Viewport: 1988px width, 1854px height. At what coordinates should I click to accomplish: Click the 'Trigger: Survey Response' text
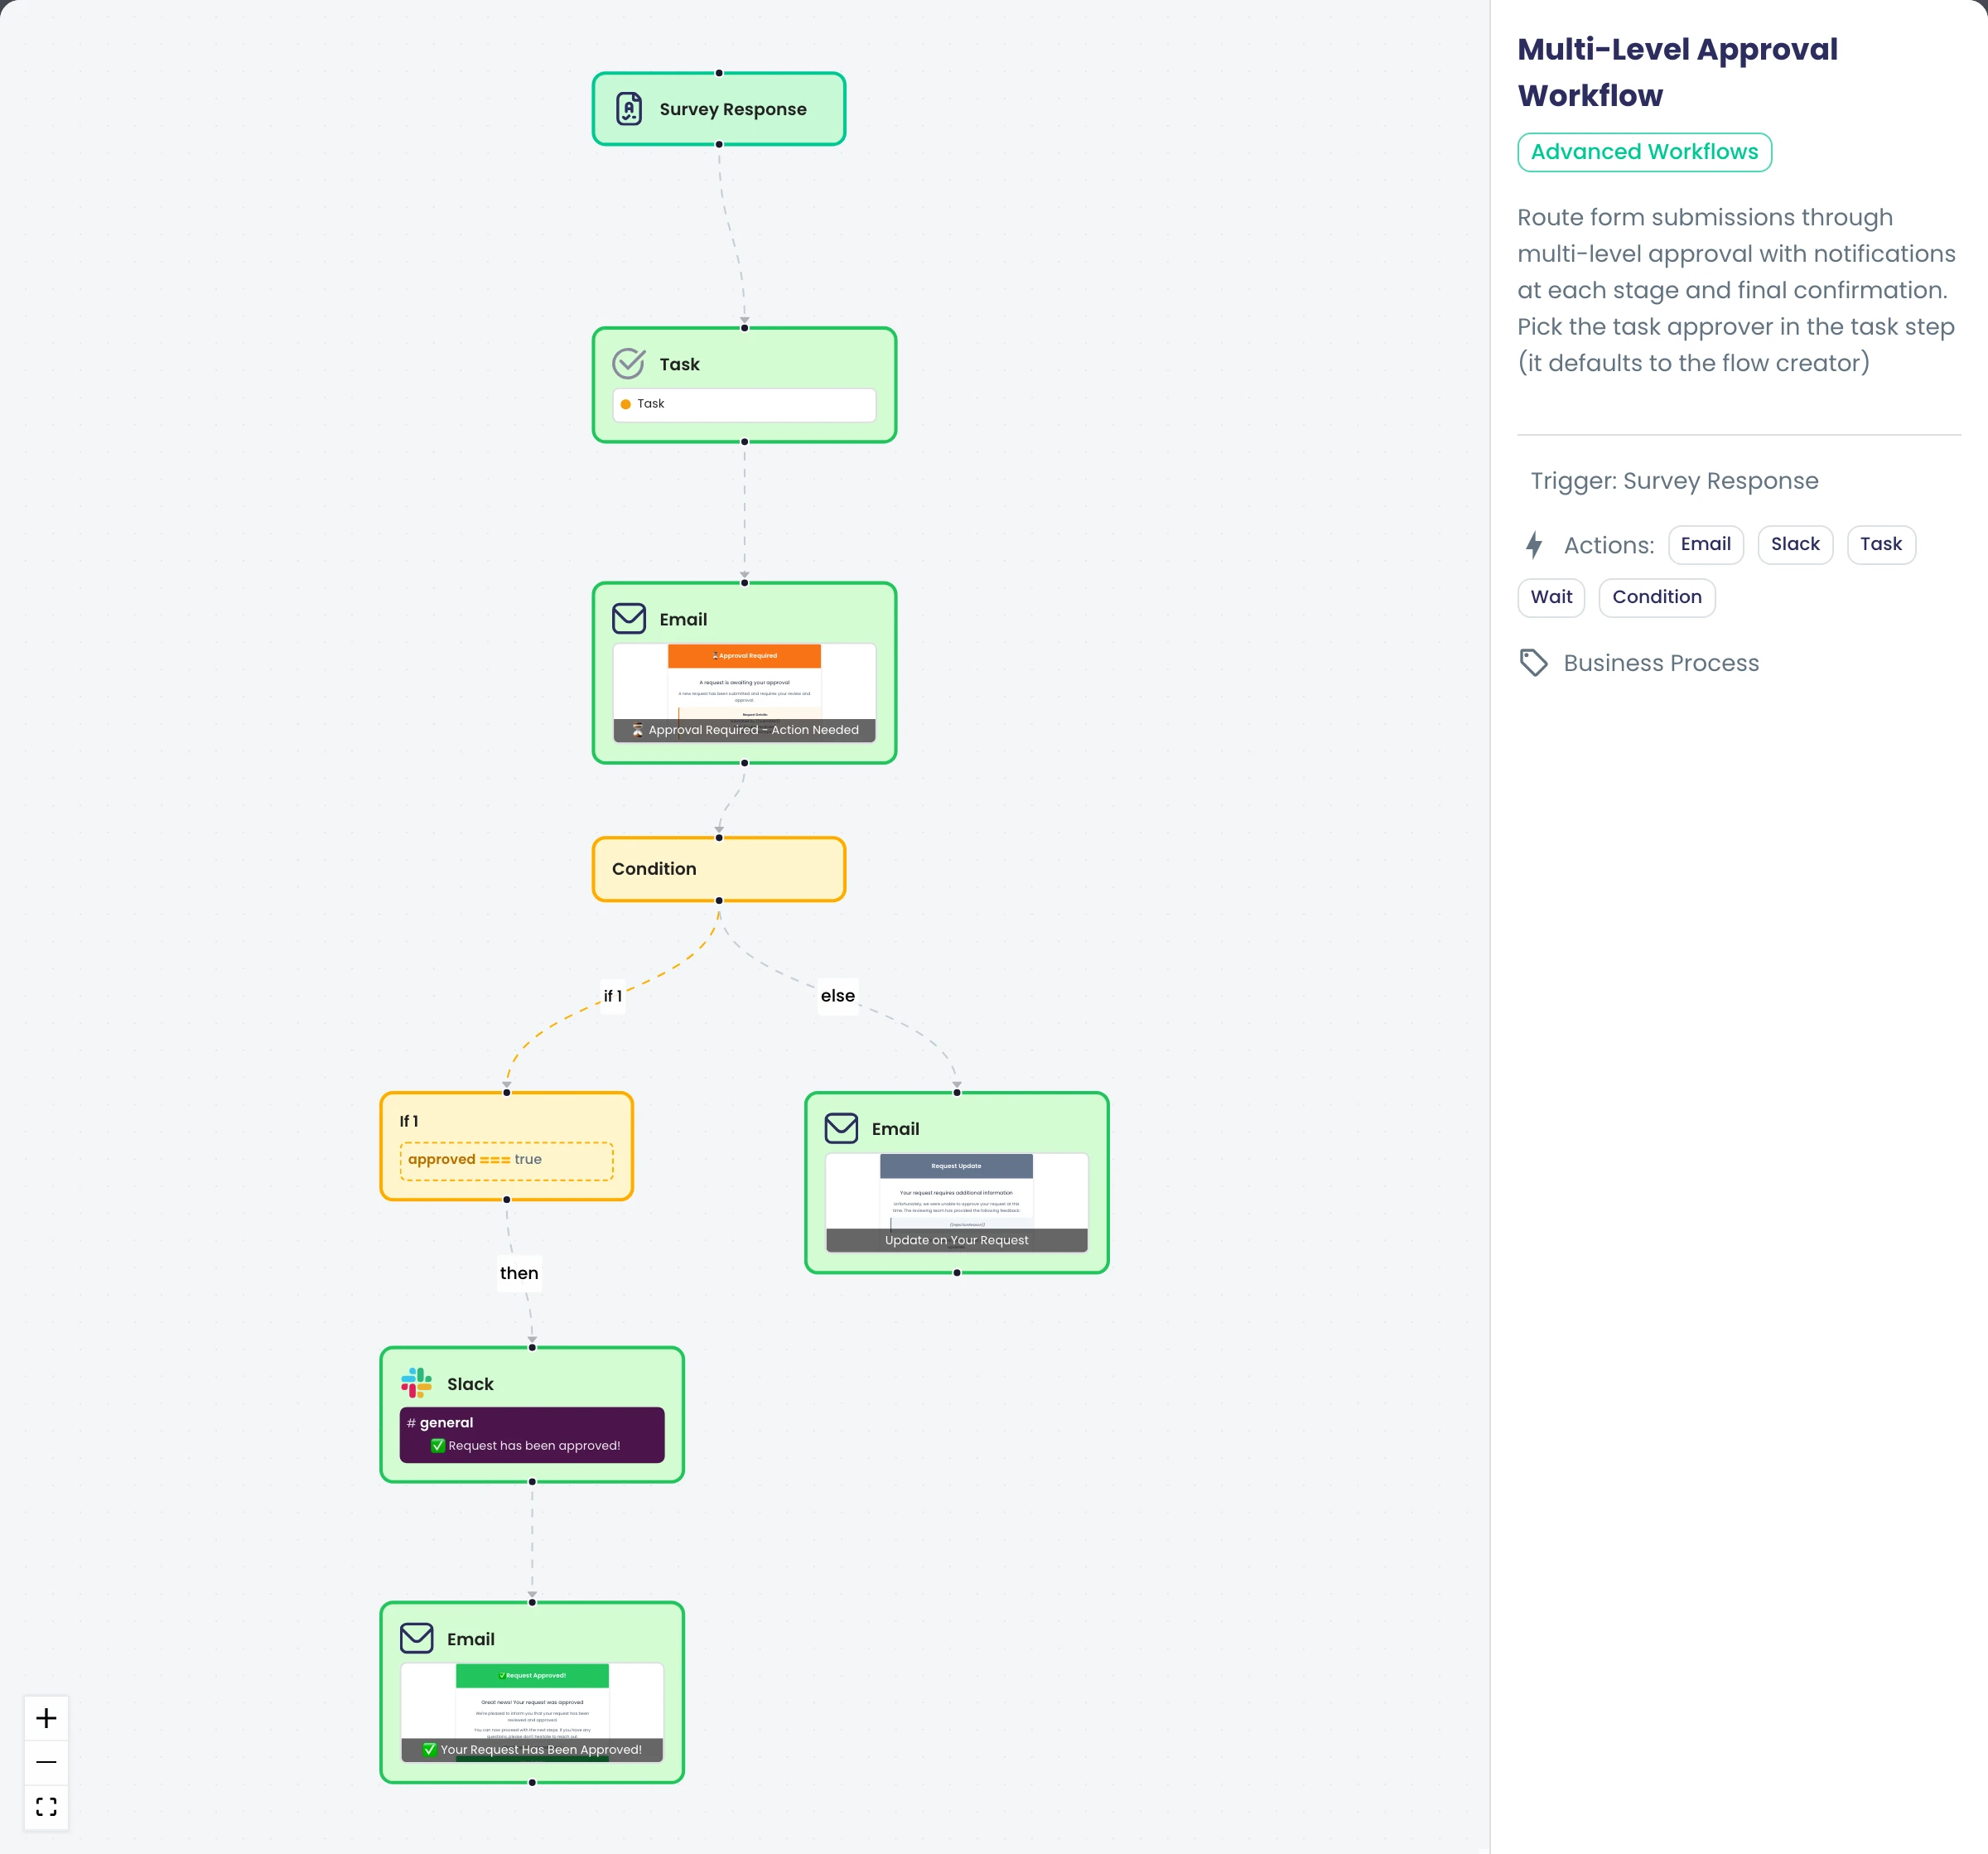(x=1674, y=481)
